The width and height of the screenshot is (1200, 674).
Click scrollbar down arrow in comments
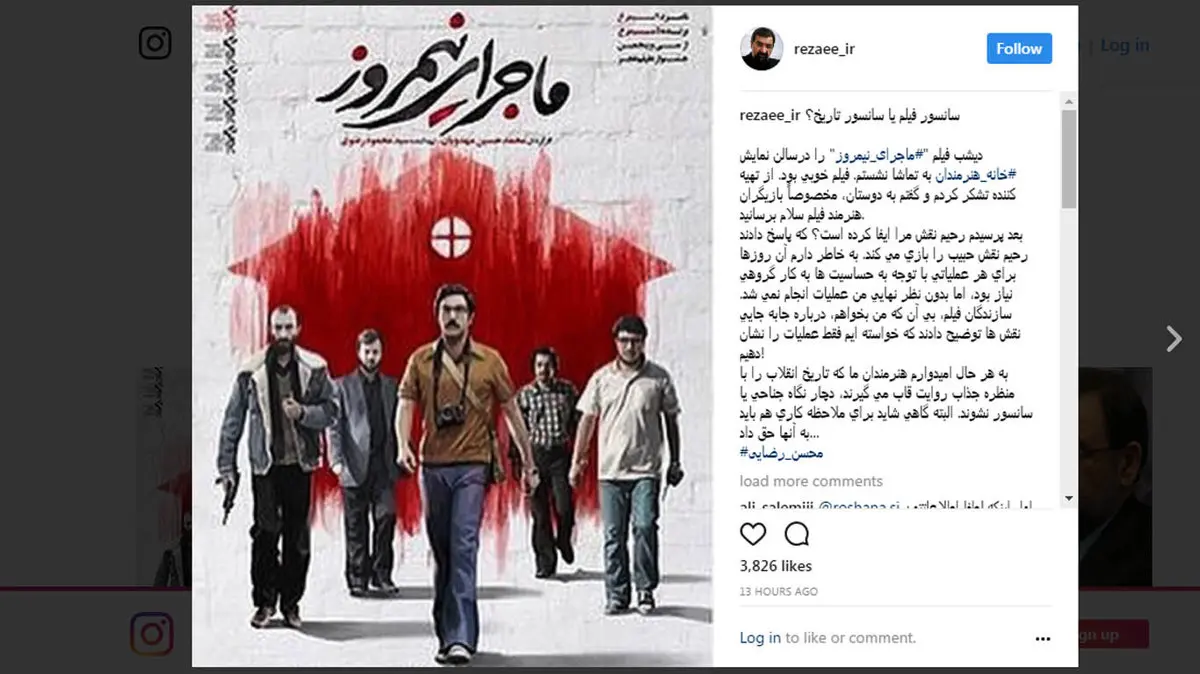coord(1069,498)
